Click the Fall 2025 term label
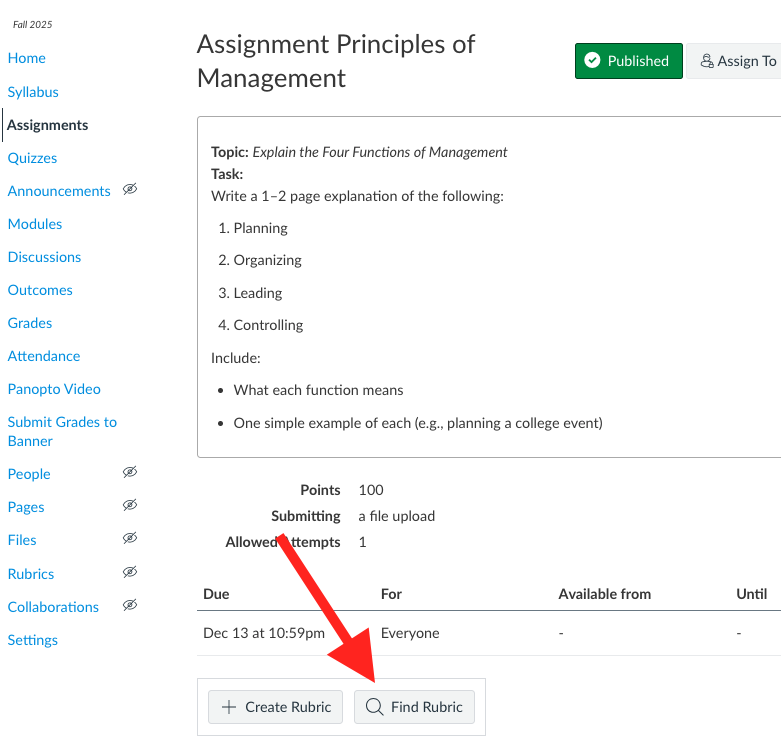The height and width of the screenshot is (748, 781). tap(32, 24)
